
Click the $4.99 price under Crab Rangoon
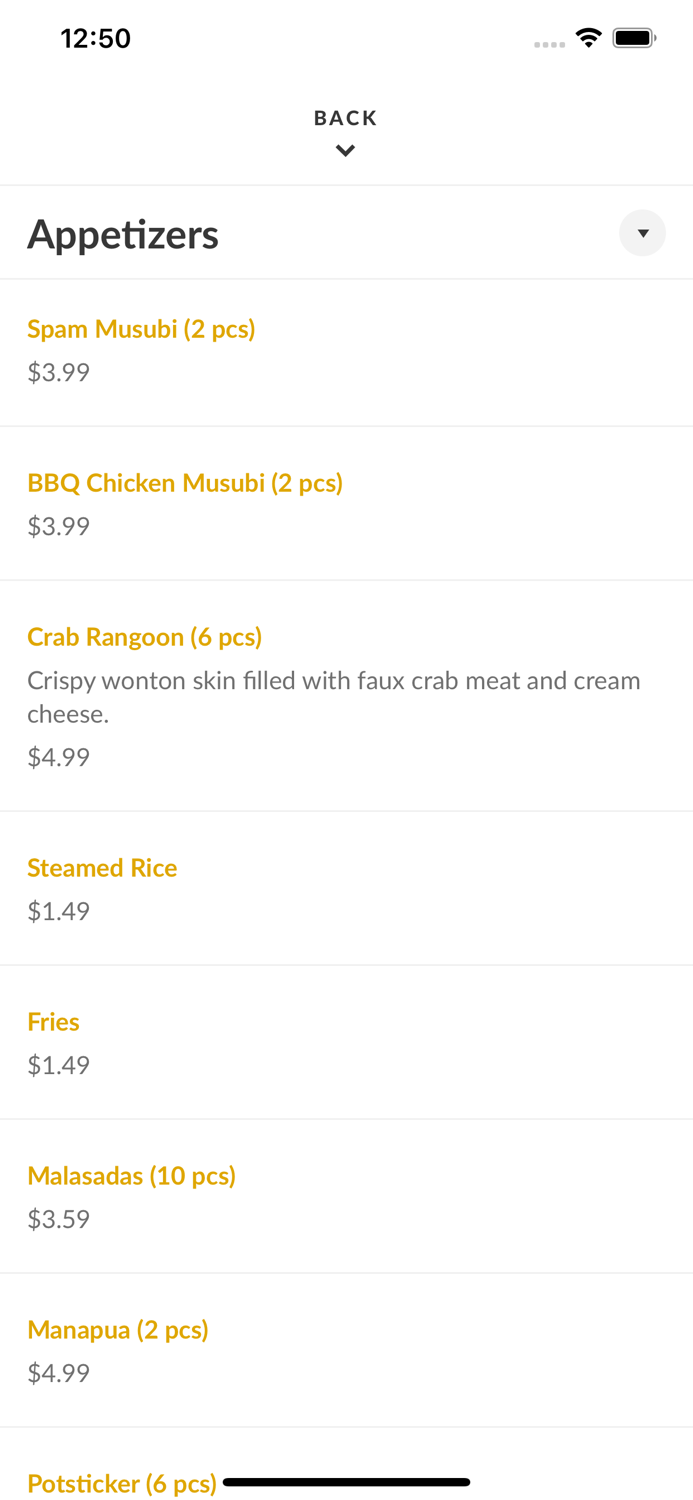tap(58, 757)
